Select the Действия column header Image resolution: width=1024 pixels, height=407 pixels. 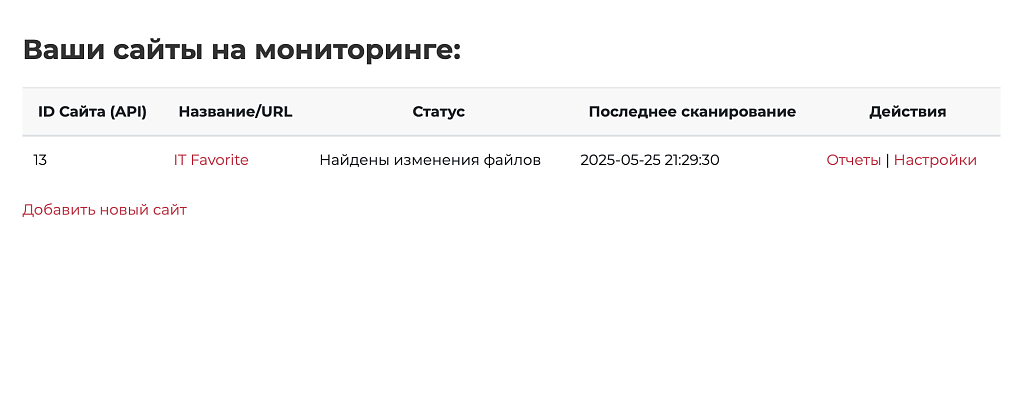(x=907, y=112)
